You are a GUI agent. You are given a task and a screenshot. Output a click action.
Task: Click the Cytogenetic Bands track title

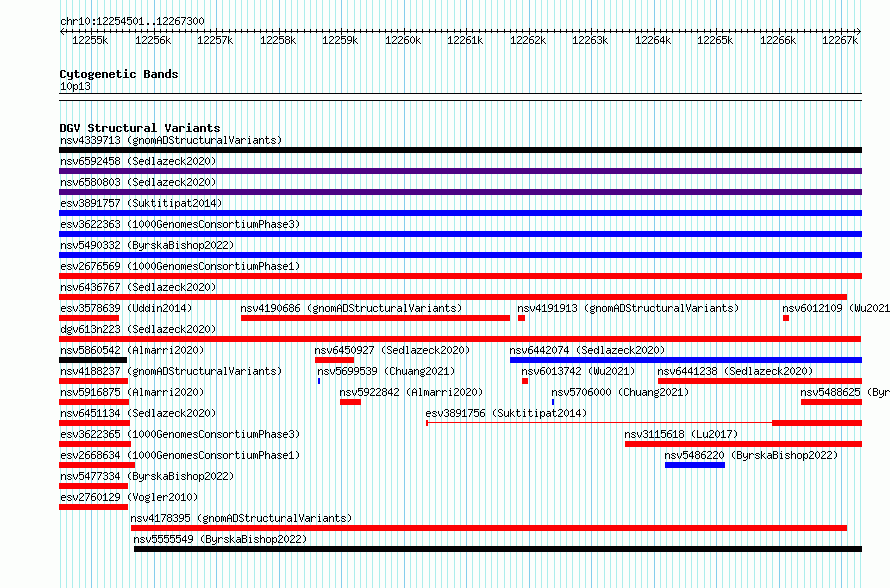pos(119,74)
